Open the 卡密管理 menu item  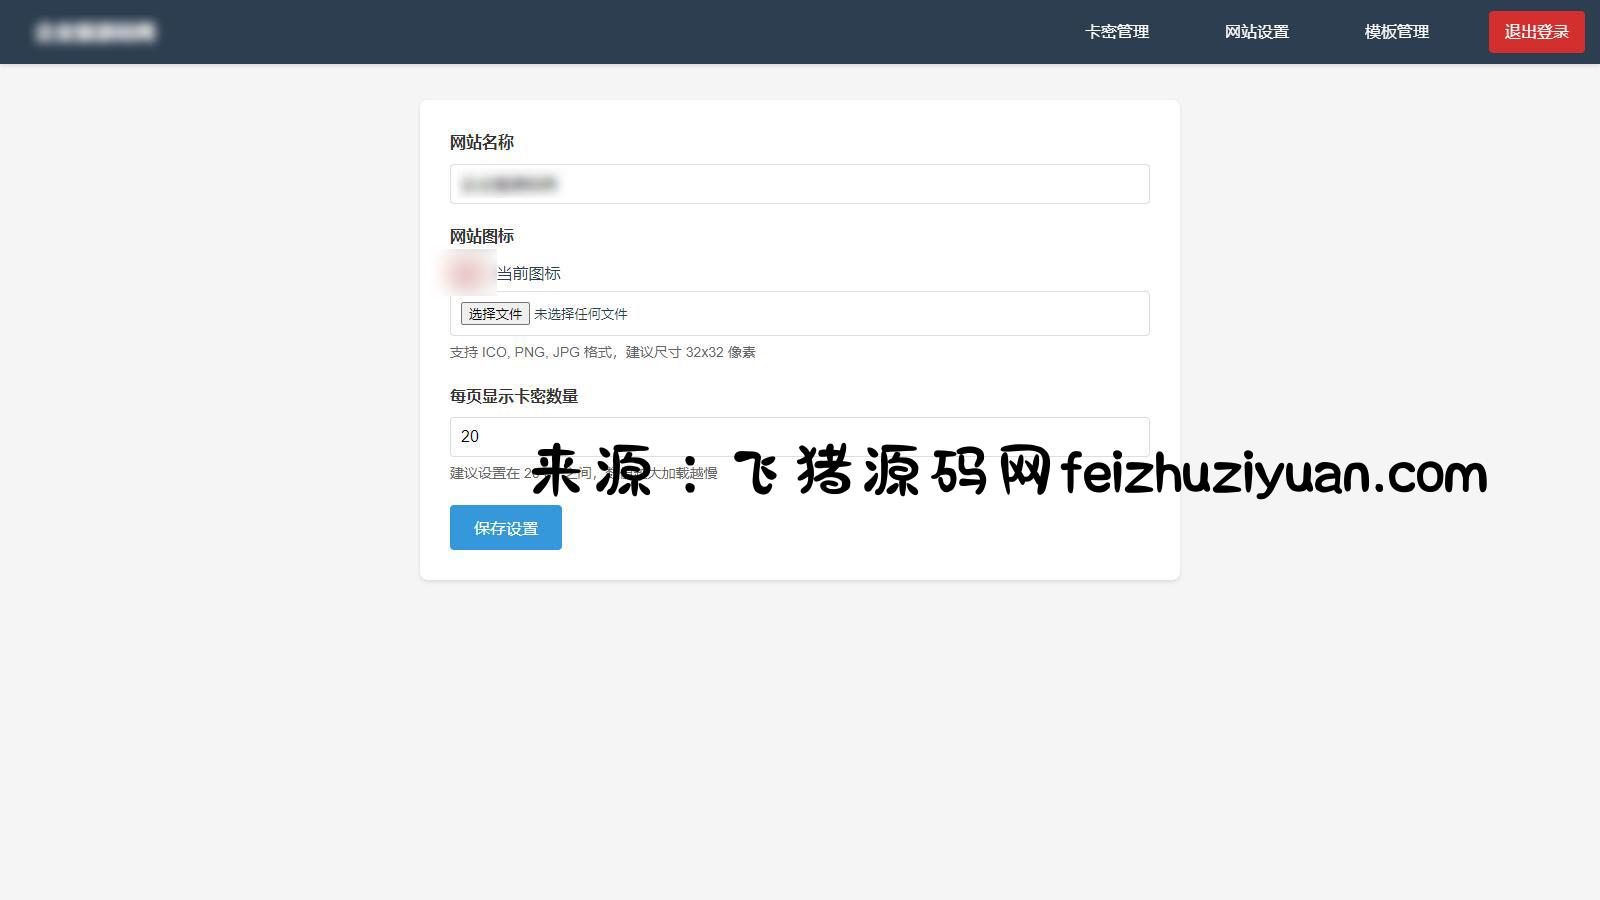(x=1117, y=32)
